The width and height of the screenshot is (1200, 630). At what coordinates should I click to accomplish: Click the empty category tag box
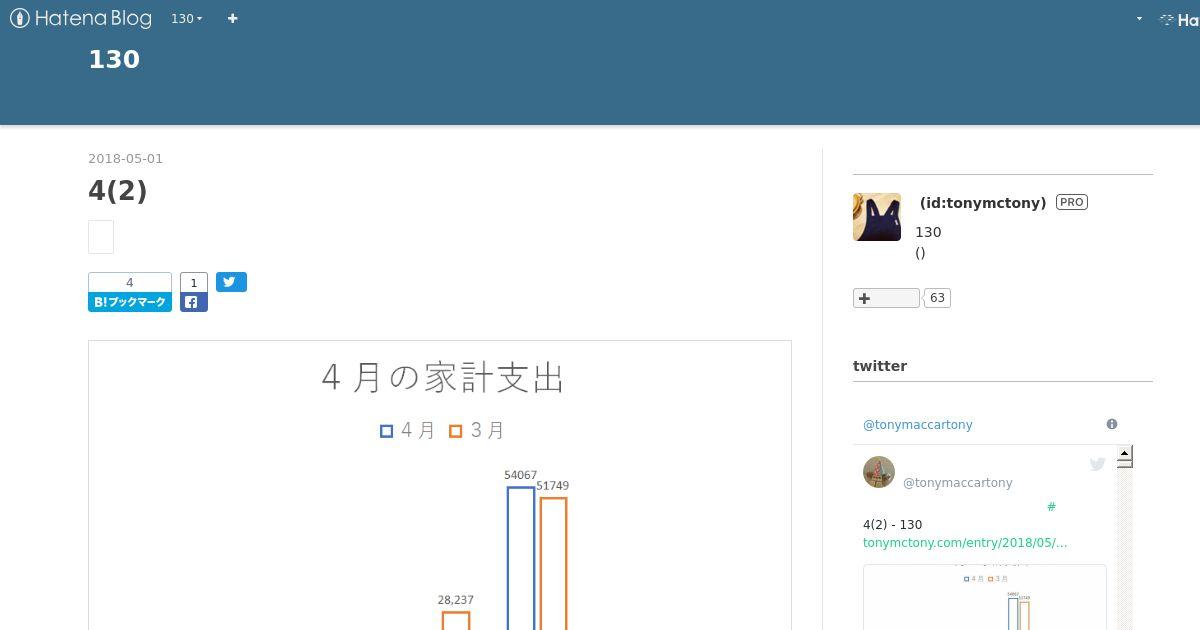tap(101, 237)
